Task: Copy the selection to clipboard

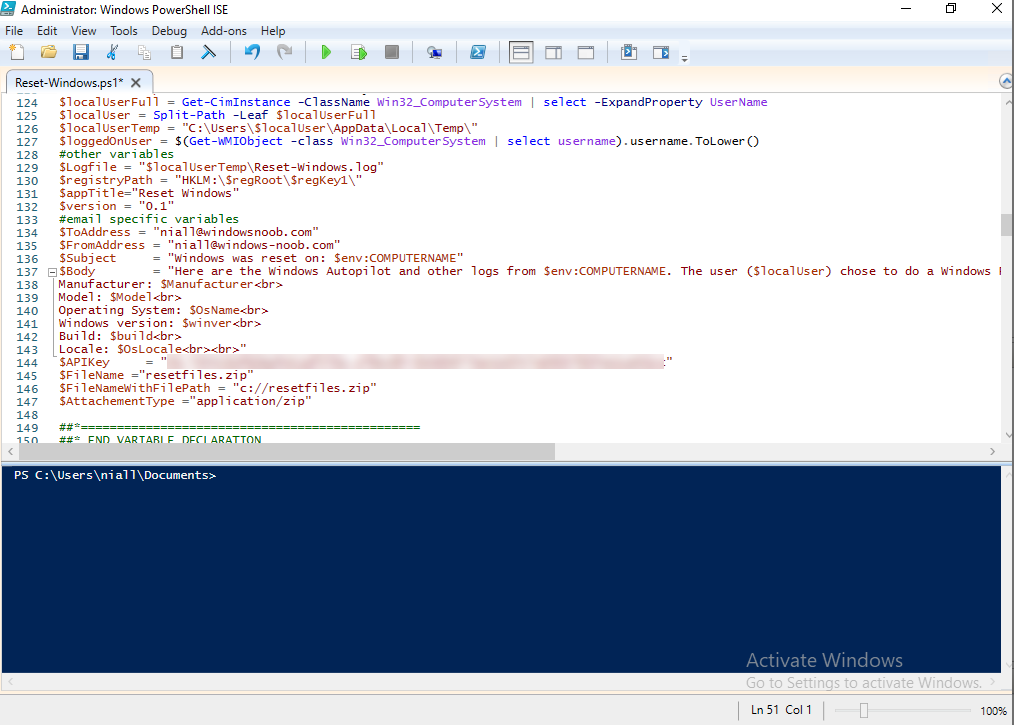Action: (x=144, y=52)
